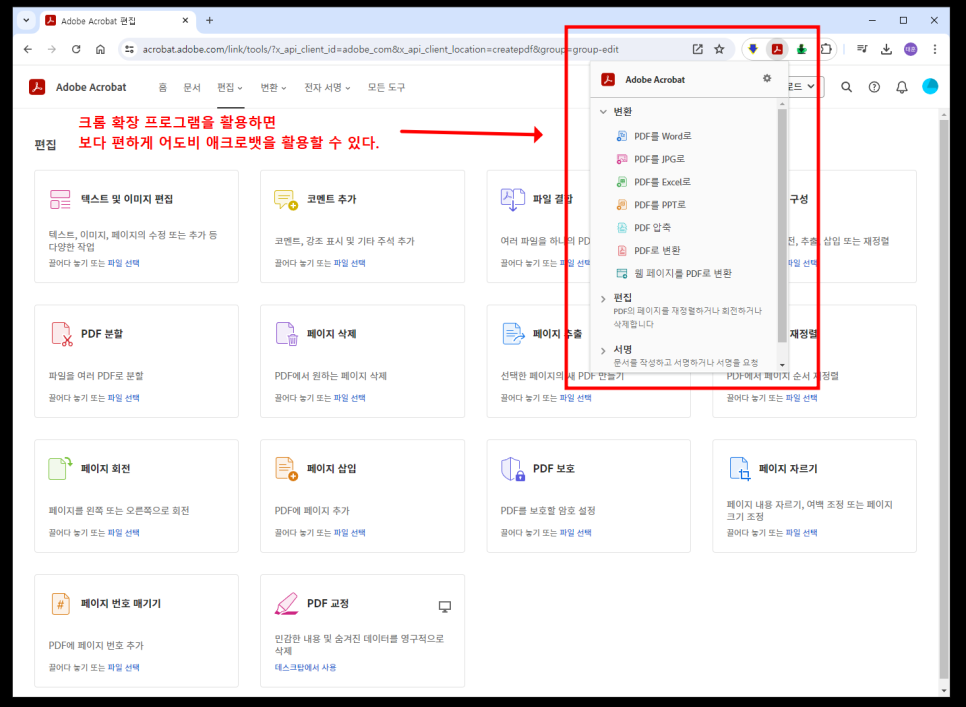Go to the browser home page
The image size is (966, 707).
(x=100, y=49)
